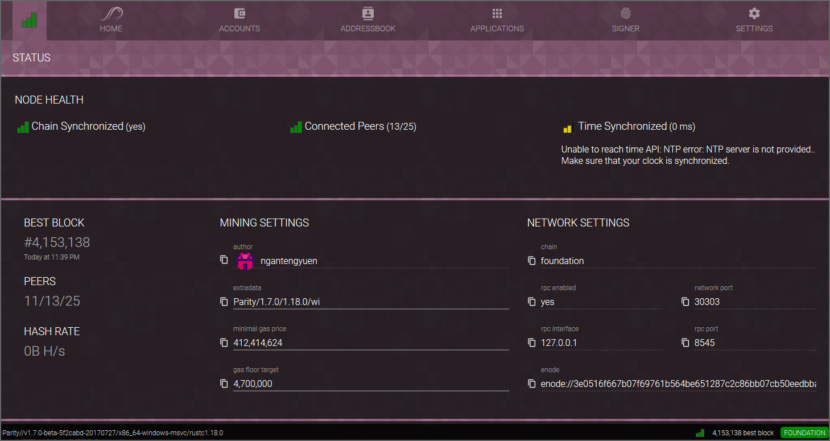Edit the extradata field

point(371,302)
